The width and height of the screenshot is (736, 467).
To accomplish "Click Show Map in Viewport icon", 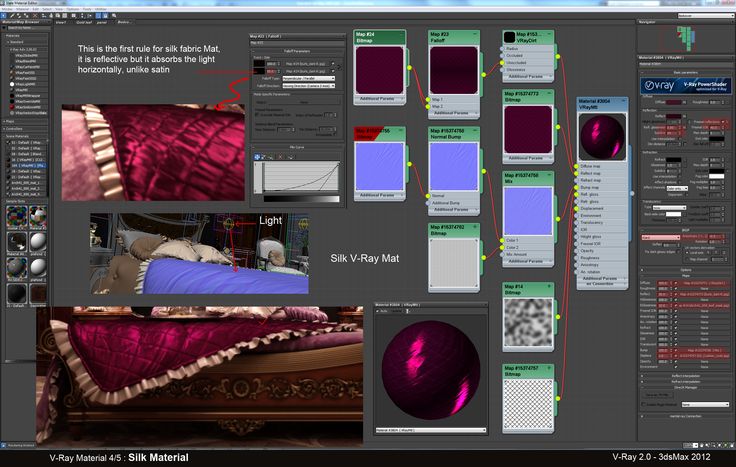I will point(57,15).
